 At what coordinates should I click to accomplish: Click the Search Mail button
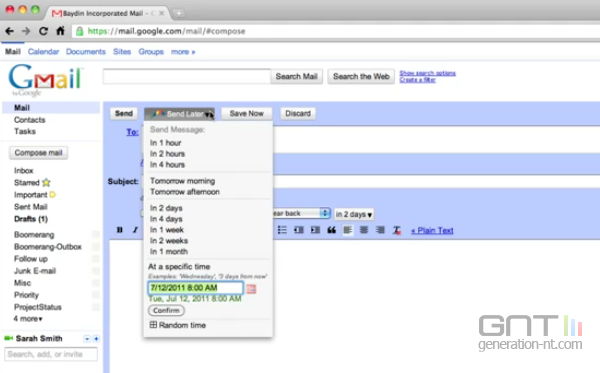point(297,77)
